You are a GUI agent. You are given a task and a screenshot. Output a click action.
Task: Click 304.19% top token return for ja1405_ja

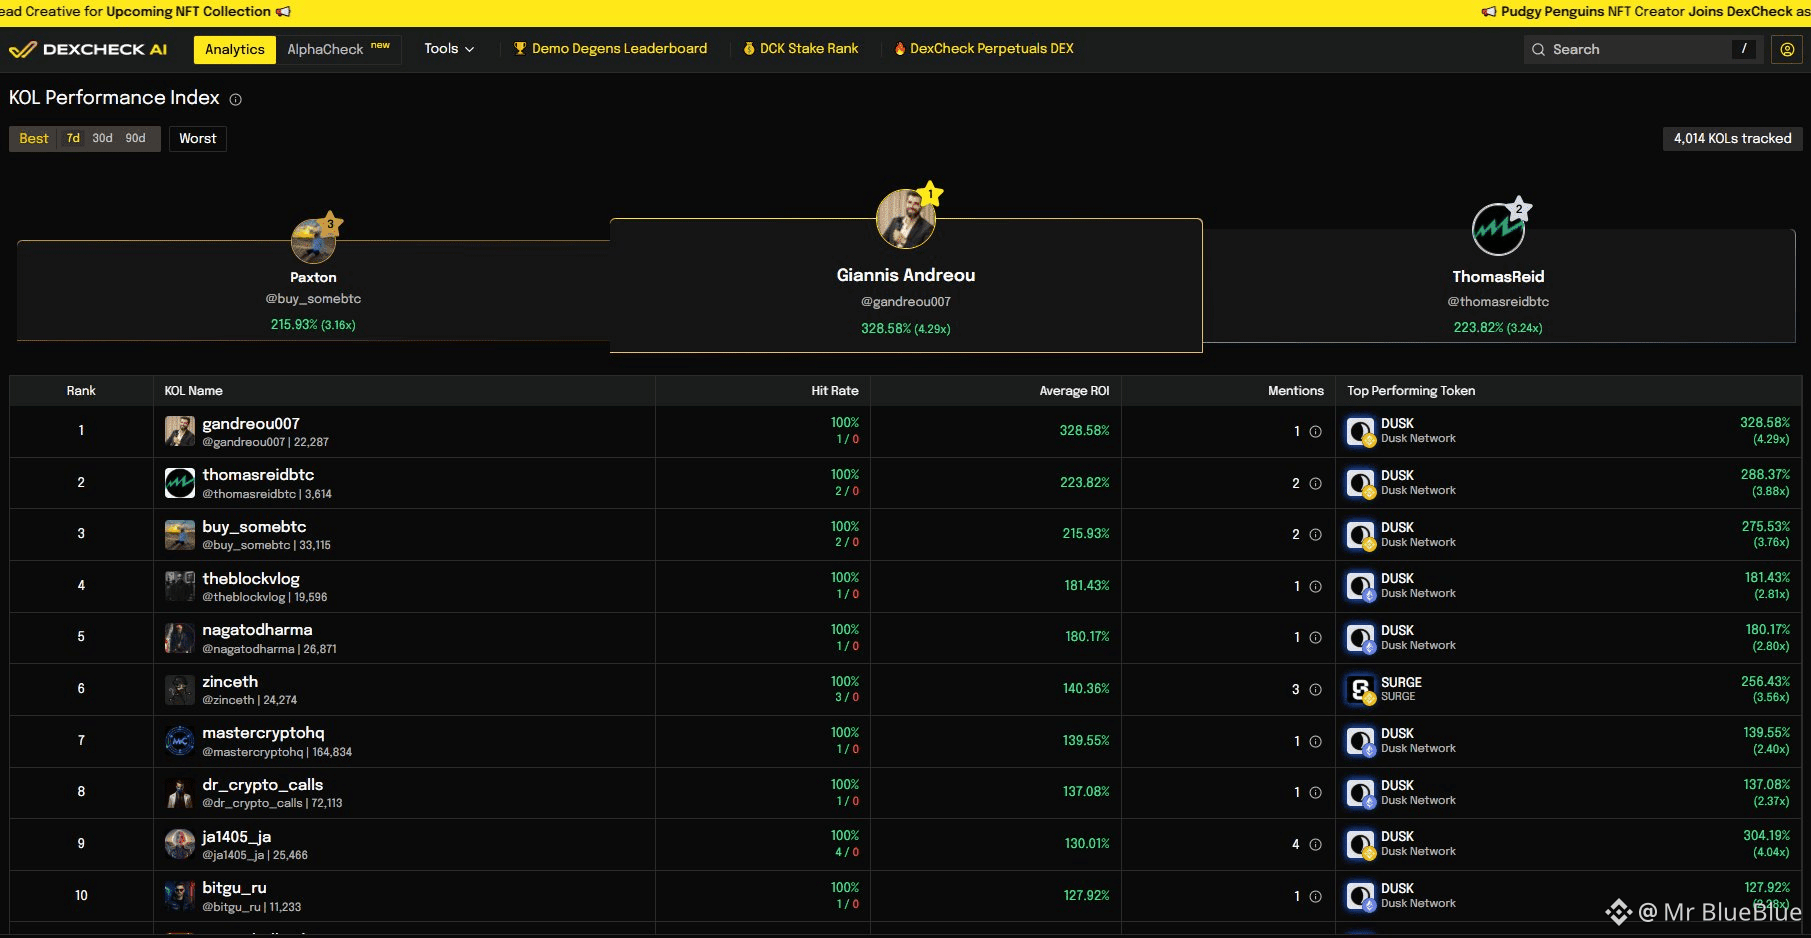pos(1767,836)
